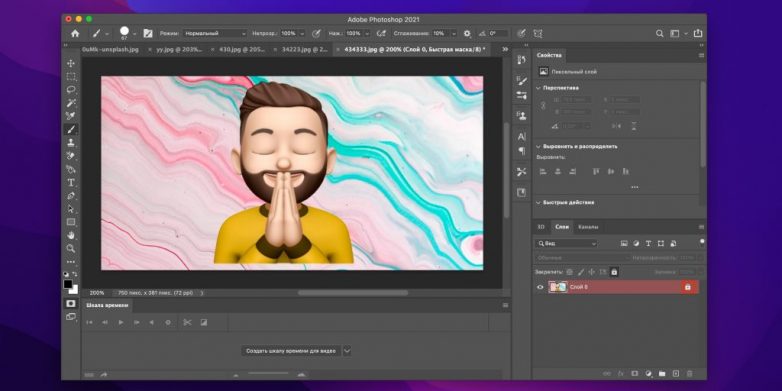
Task: Select the Zoom tool
Action: [71, 248]
